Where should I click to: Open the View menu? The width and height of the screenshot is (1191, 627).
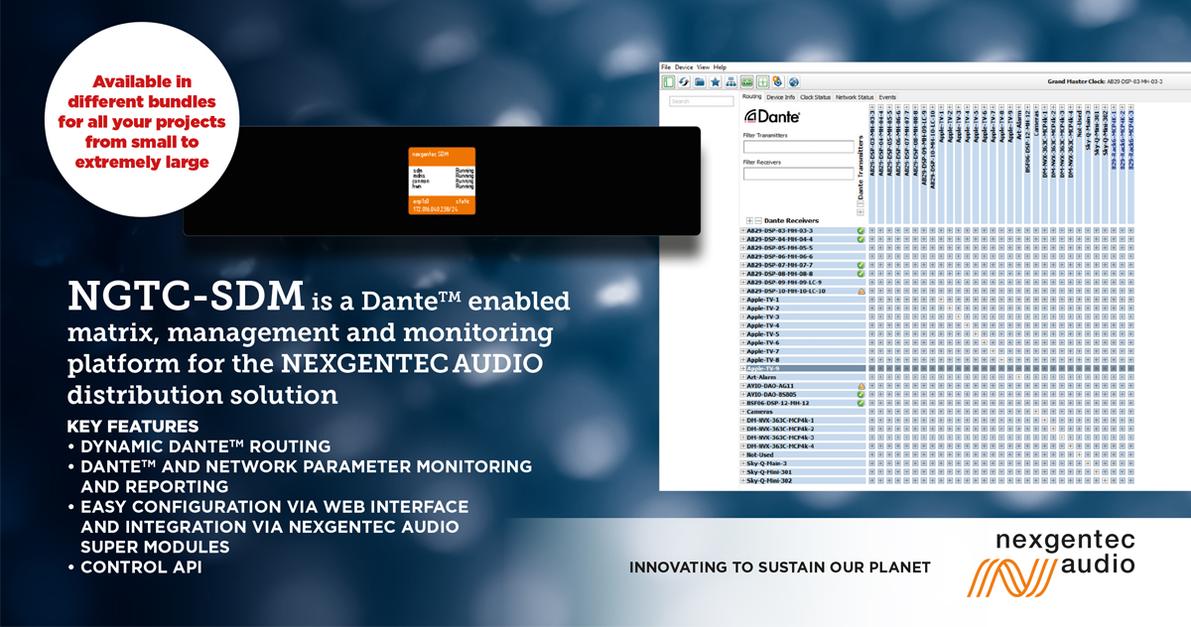702,67
